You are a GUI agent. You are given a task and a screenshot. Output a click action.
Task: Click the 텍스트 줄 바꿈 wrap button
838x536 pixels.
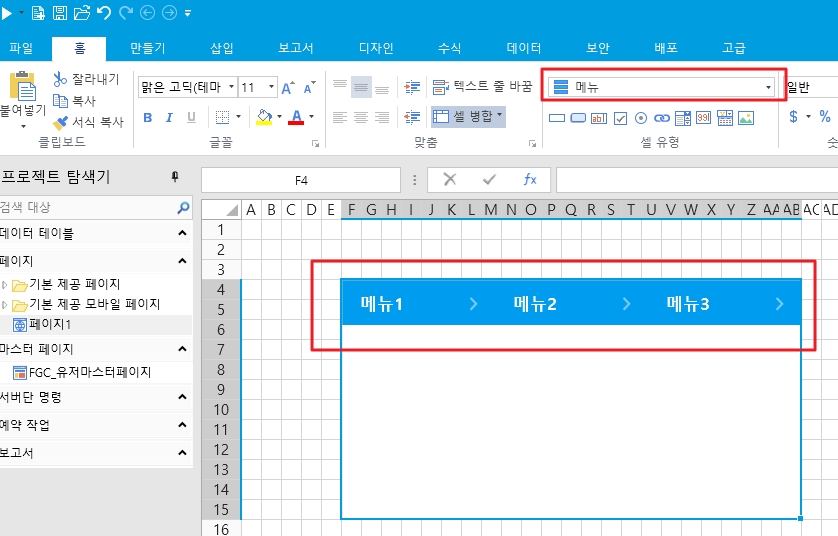click(x=482, y=87)
